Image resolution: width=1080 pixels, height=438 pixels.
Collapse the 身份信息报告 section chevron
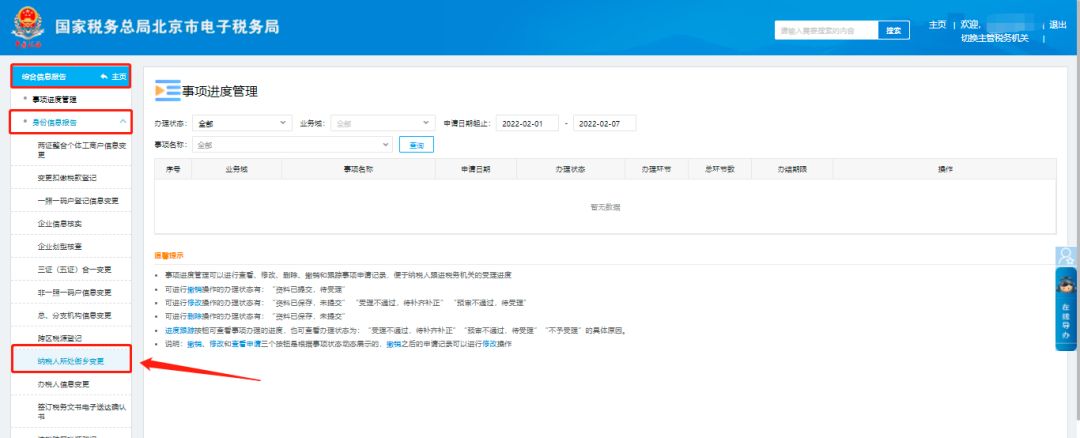[x=123, y=122]
